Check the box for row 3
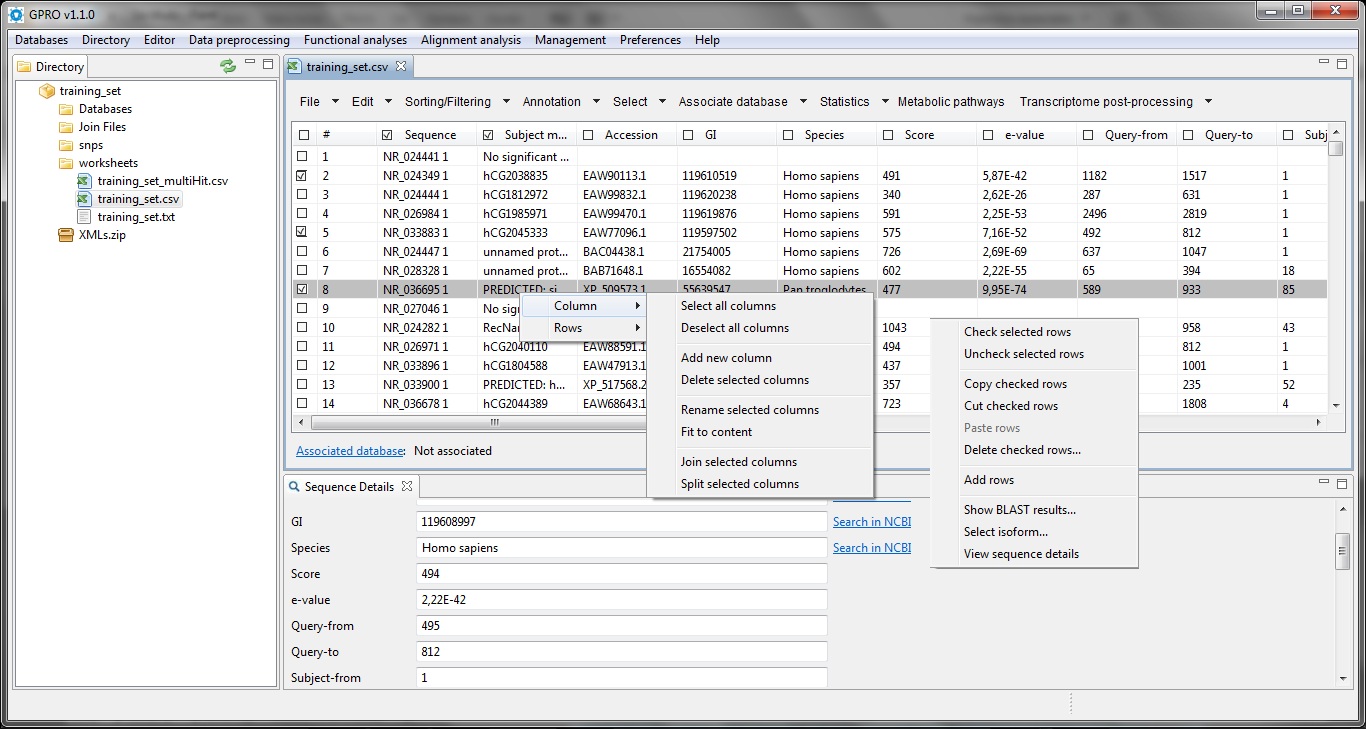This screenshot has height=729, width=1366. pos(302,195)
